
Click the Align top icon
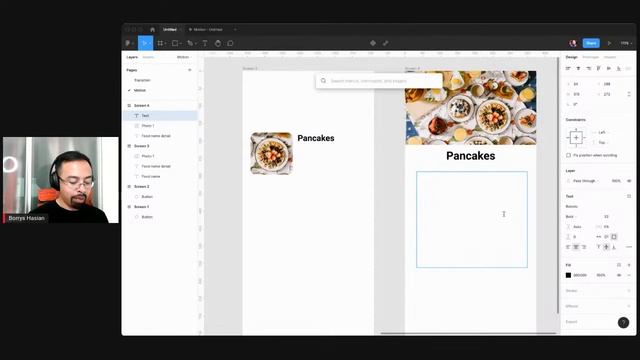(x=599, y=69)
